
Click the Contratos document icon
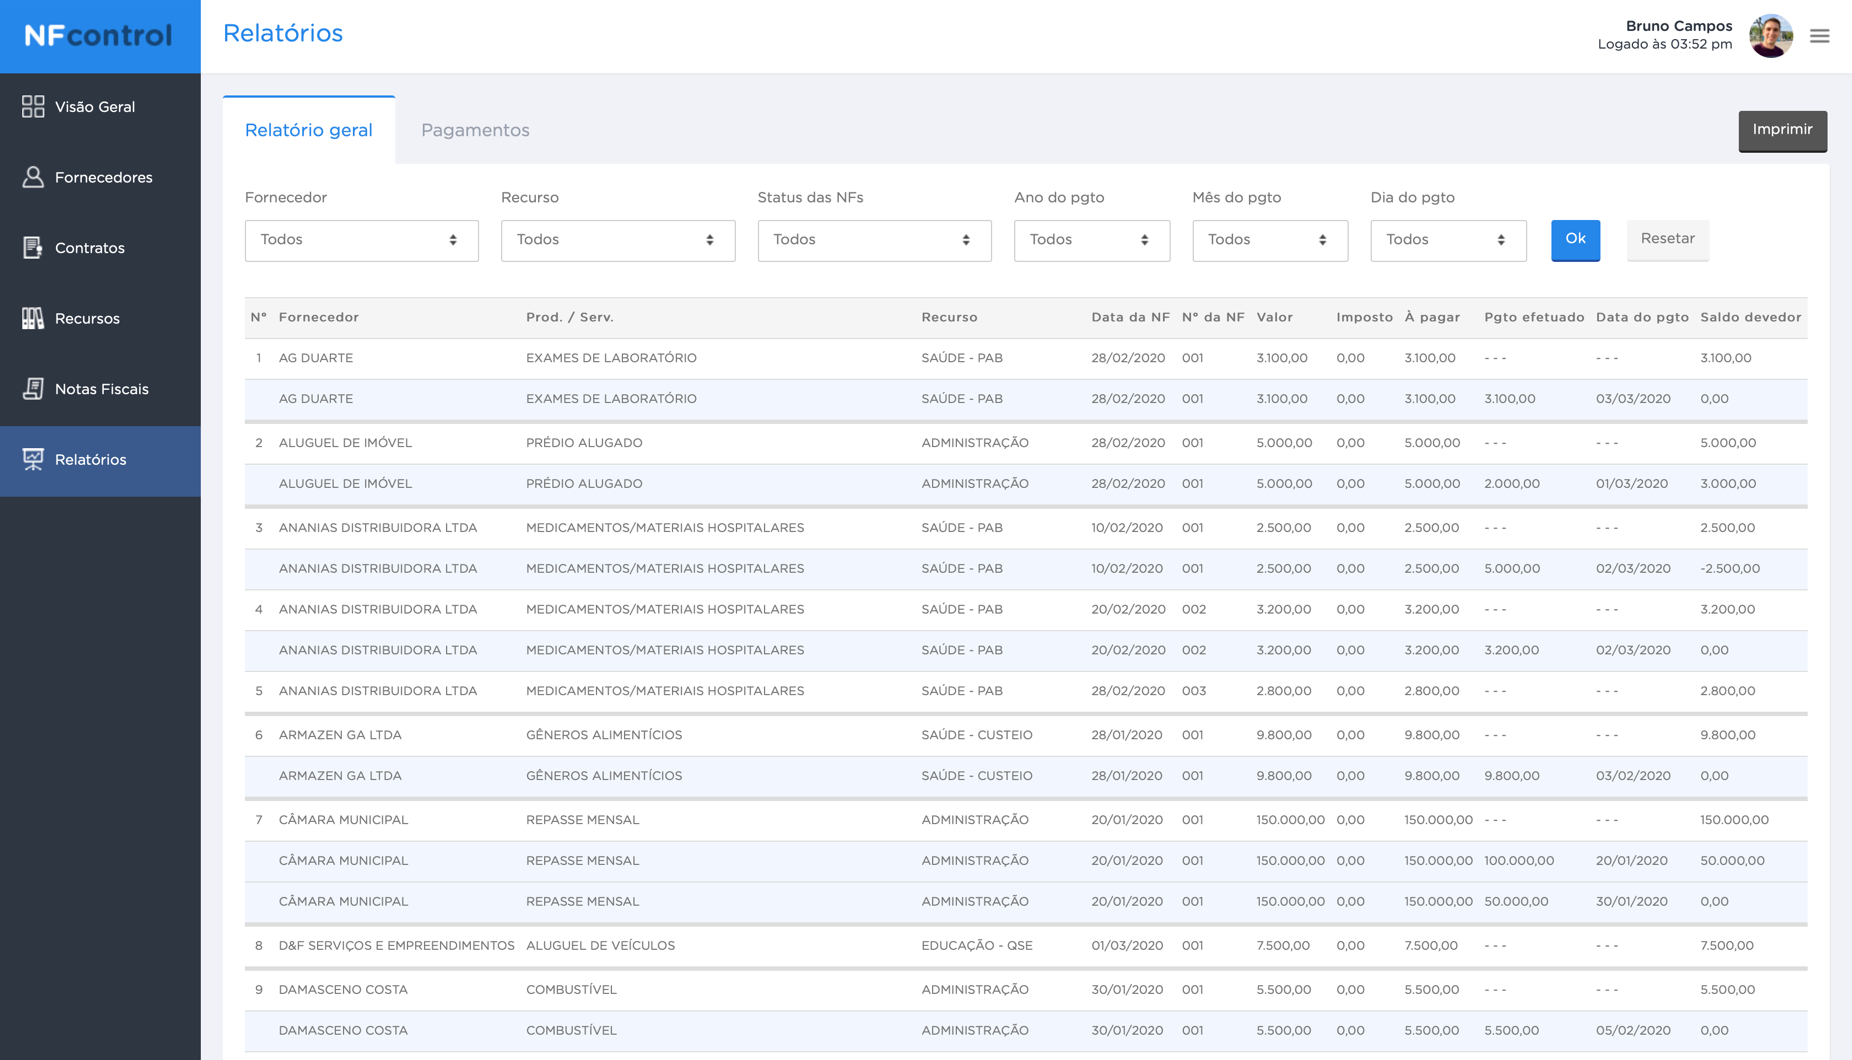click(33, 248)
